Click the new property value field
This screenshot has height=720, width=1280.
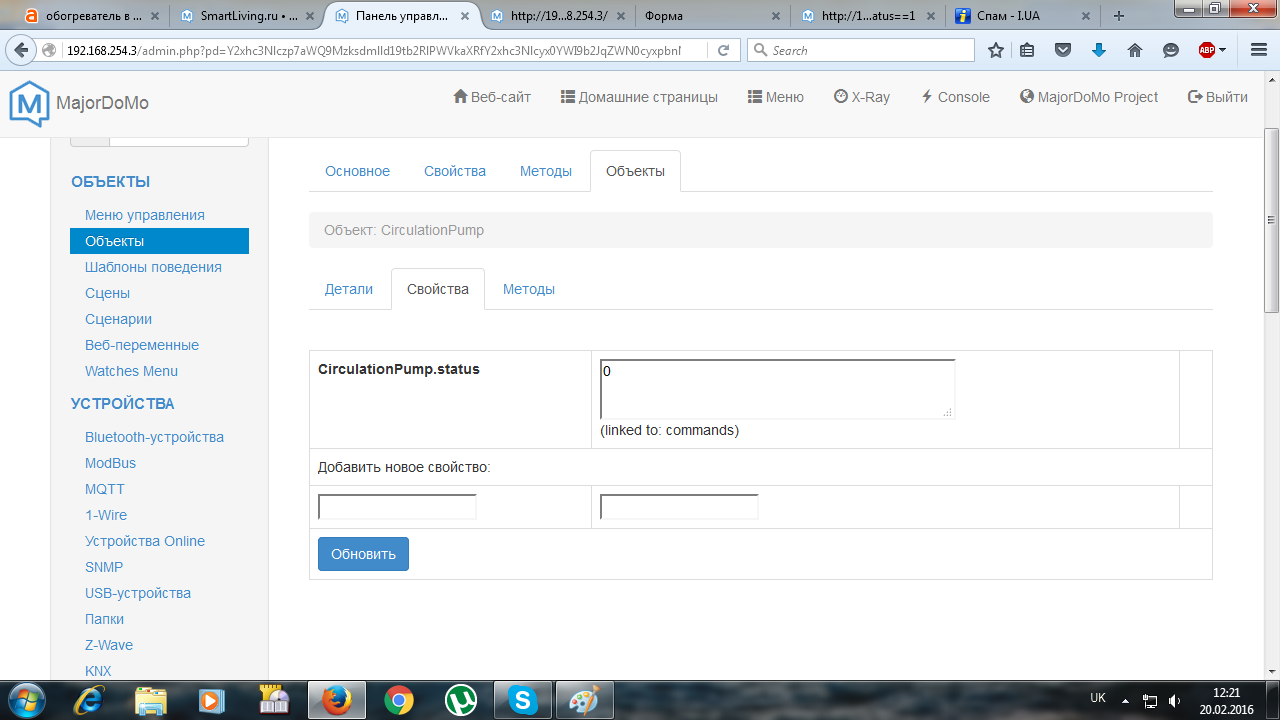[679, 507]
